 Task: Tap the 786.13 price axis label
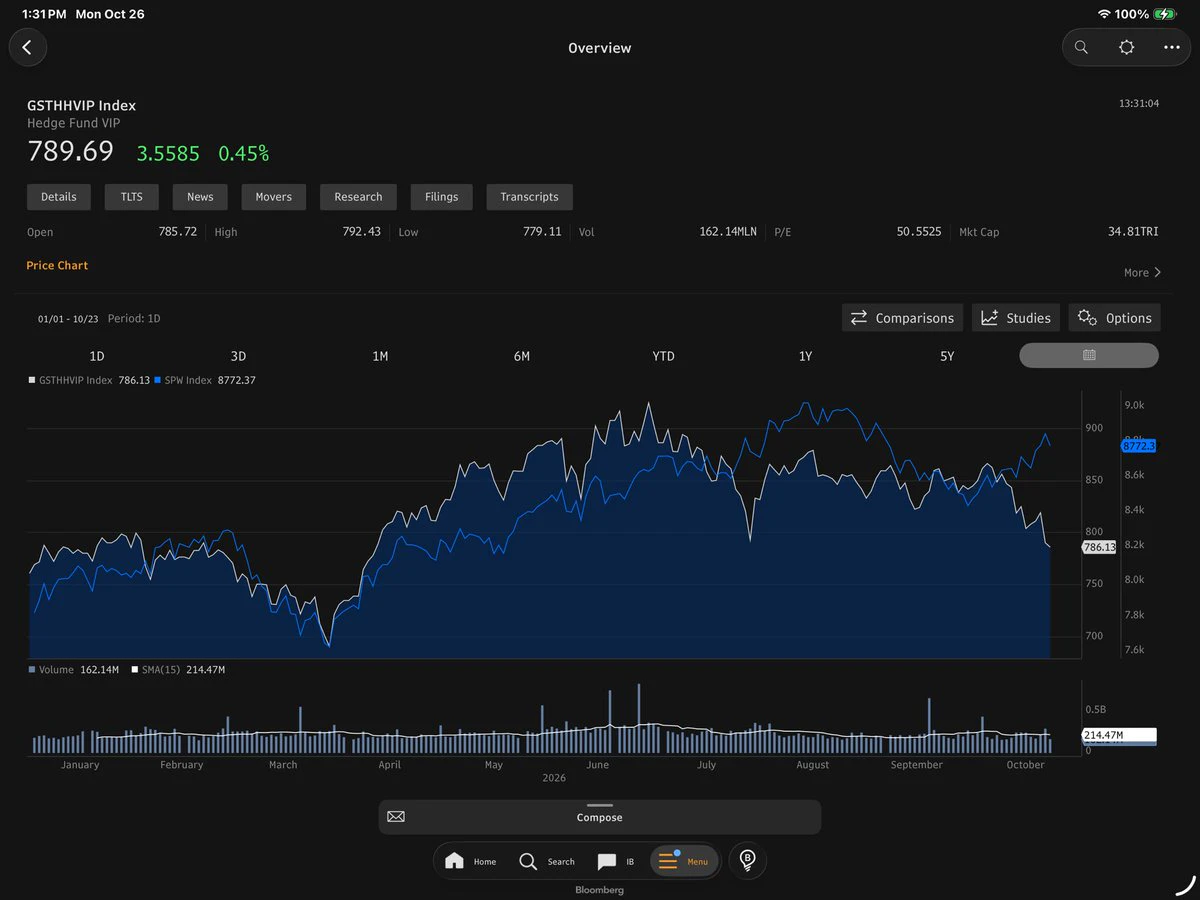coord(1099,547)
